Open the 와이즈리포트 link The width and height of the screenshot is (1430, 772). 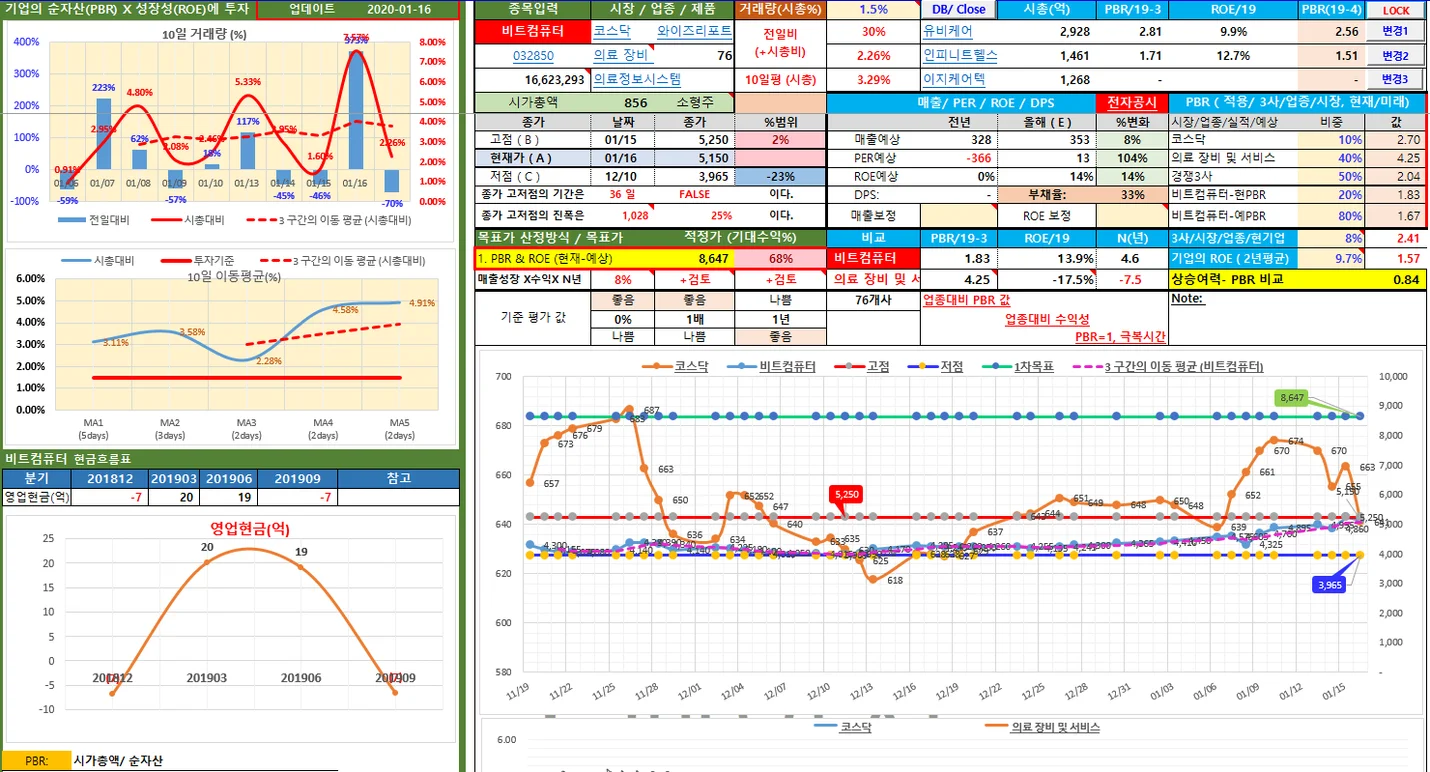click(694, 32)
